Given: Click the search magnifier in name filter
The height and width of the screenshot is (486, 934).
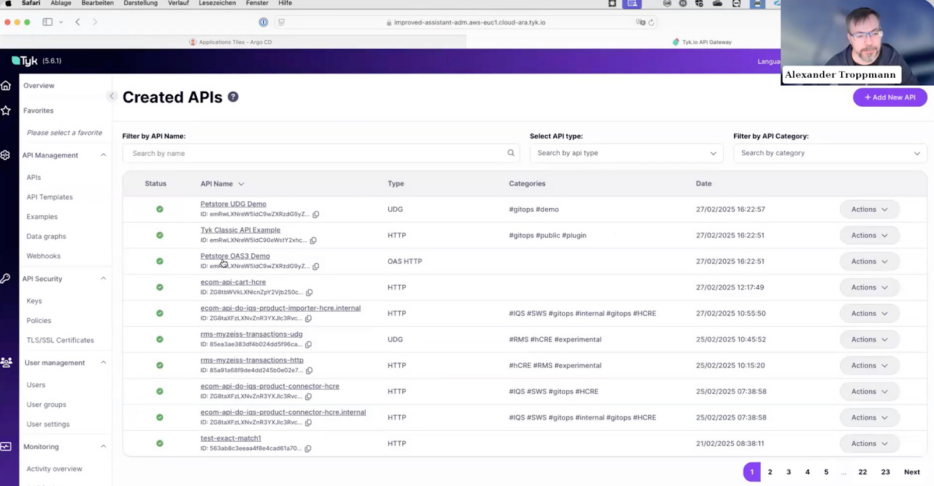Looking at the screenshot, I should coord(511,153).
